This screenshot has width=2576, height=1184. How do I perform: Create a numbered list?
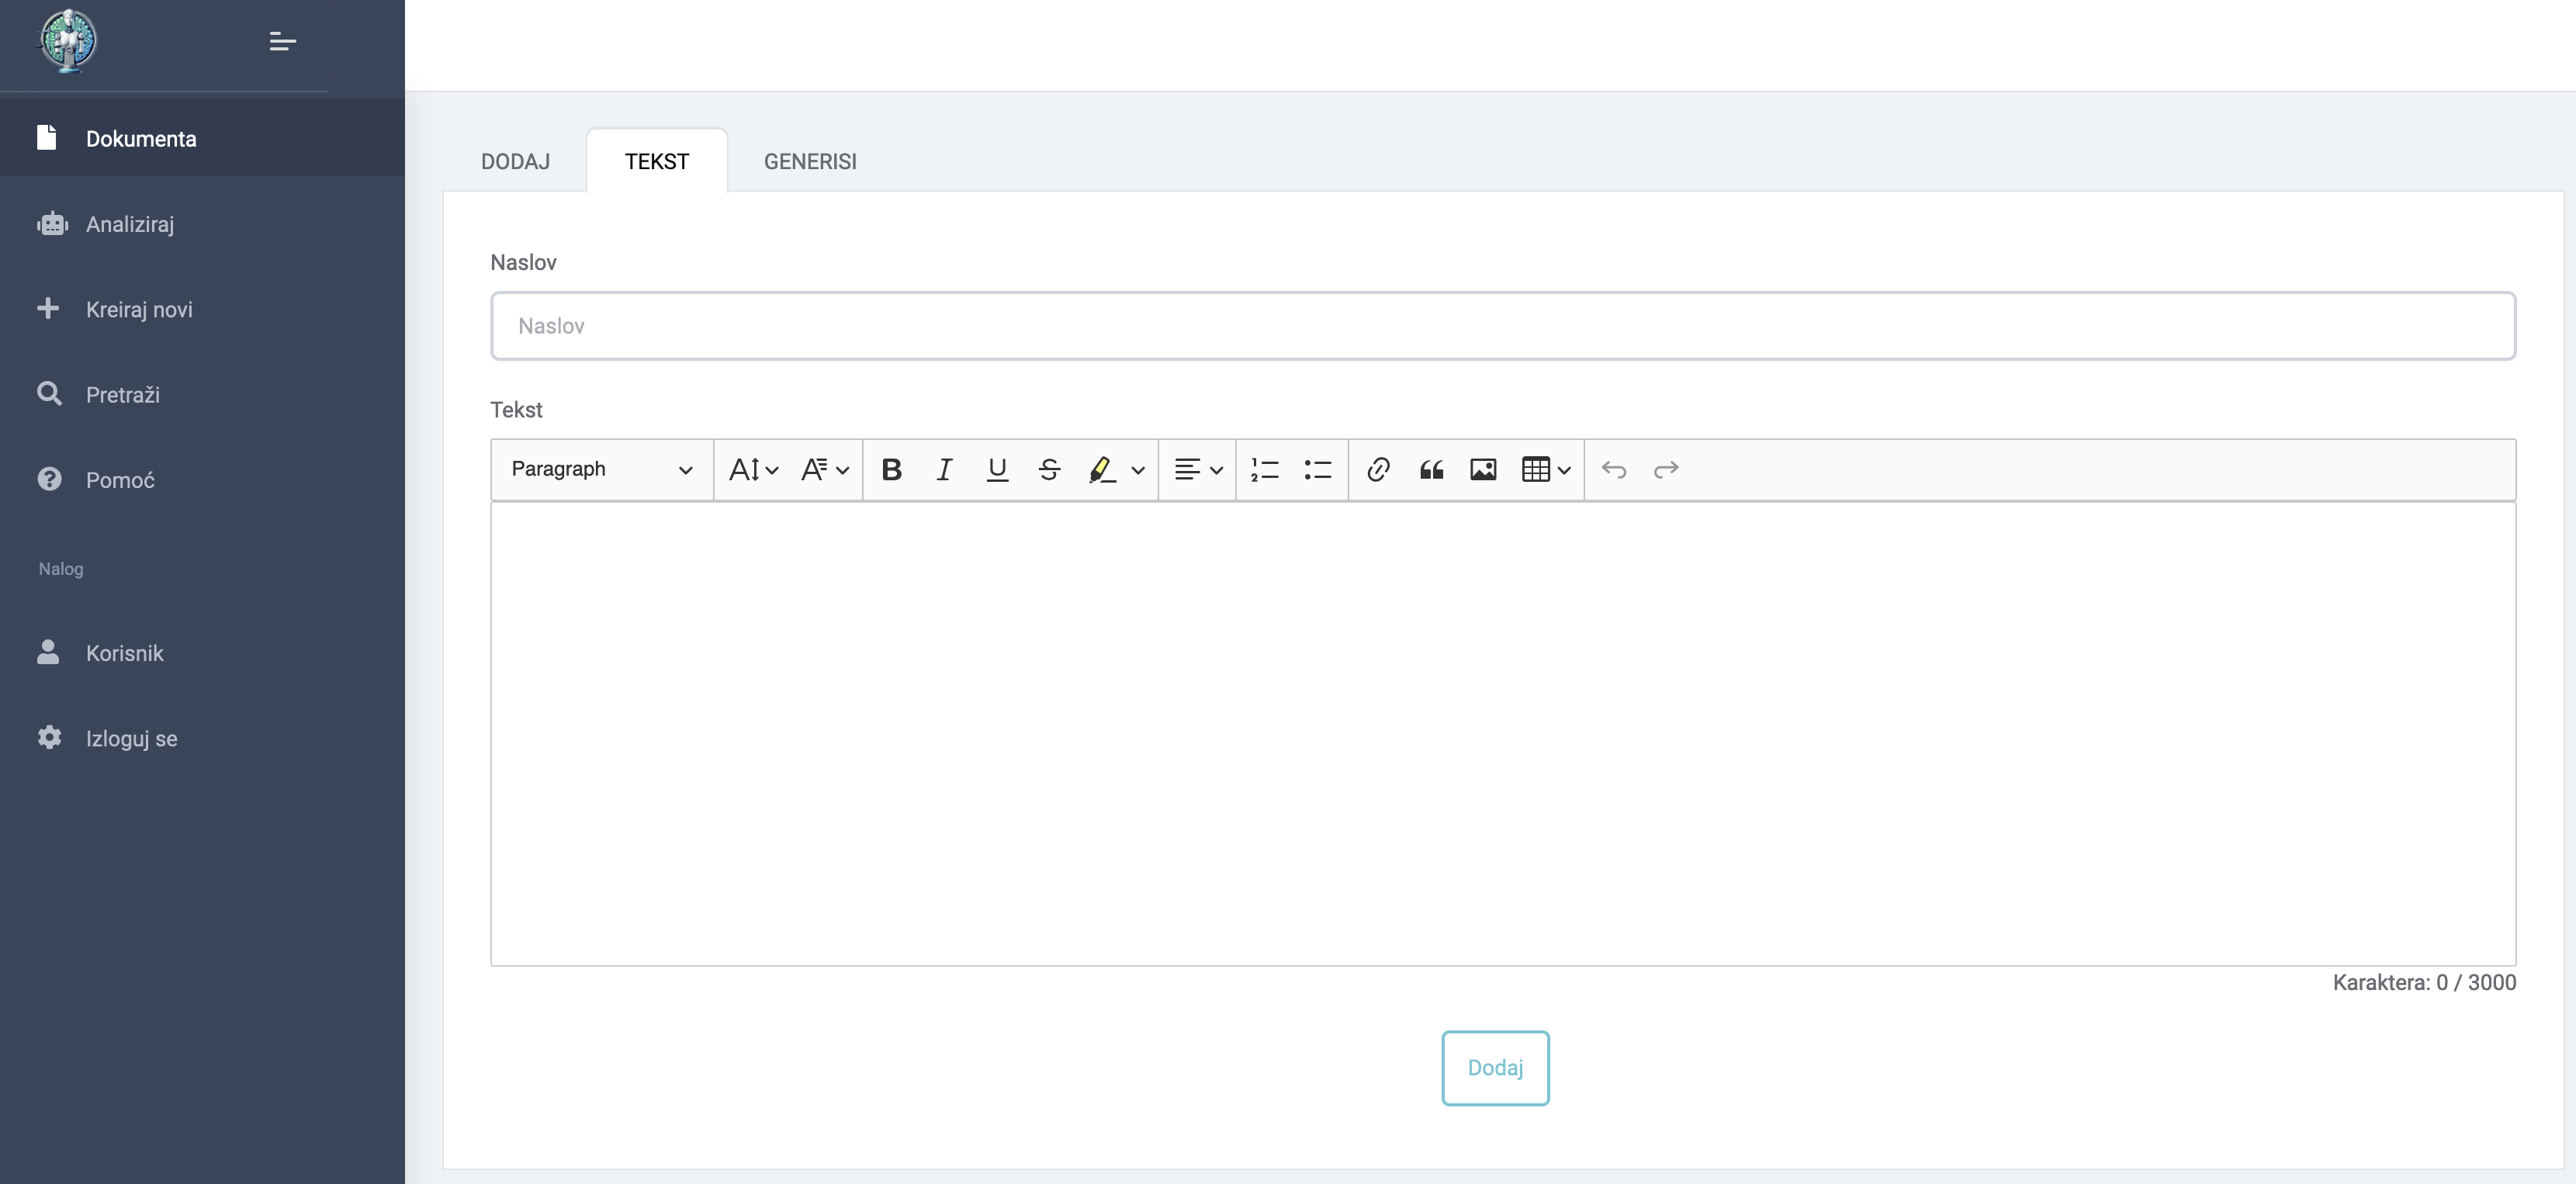pos(1265,469)
